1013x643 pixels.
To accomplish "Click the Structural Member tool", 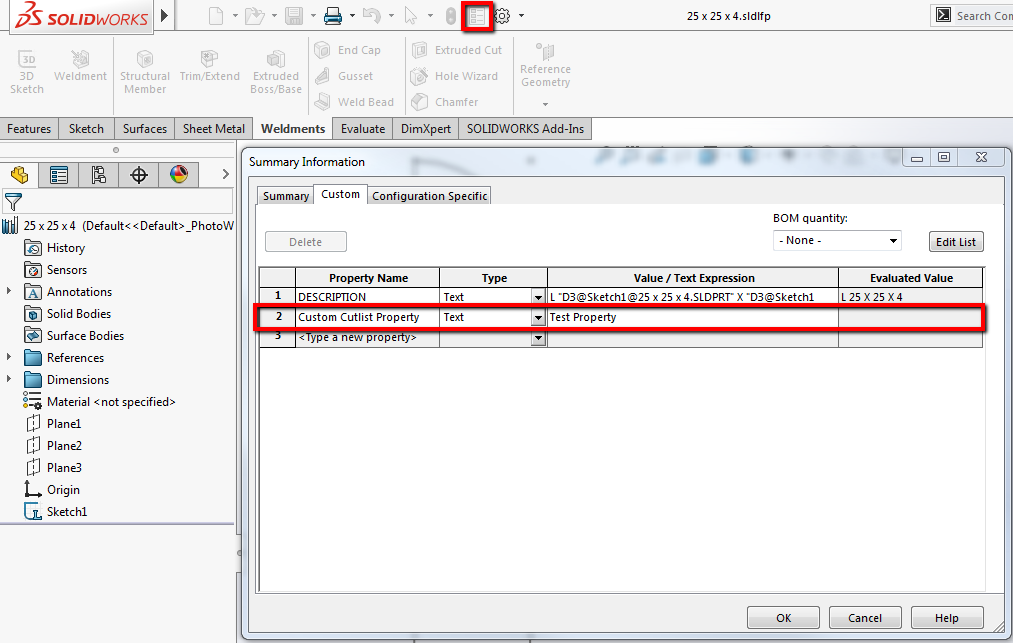I will coord(145,72).
